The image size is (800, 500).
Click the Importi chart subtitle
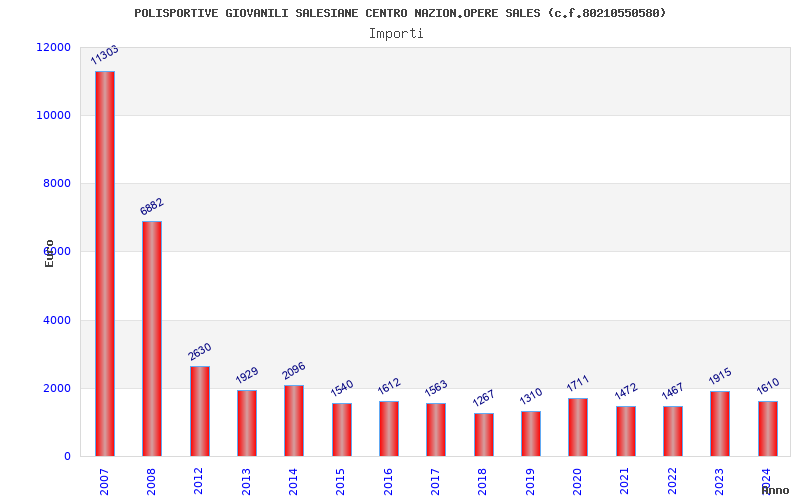point(396,34)
